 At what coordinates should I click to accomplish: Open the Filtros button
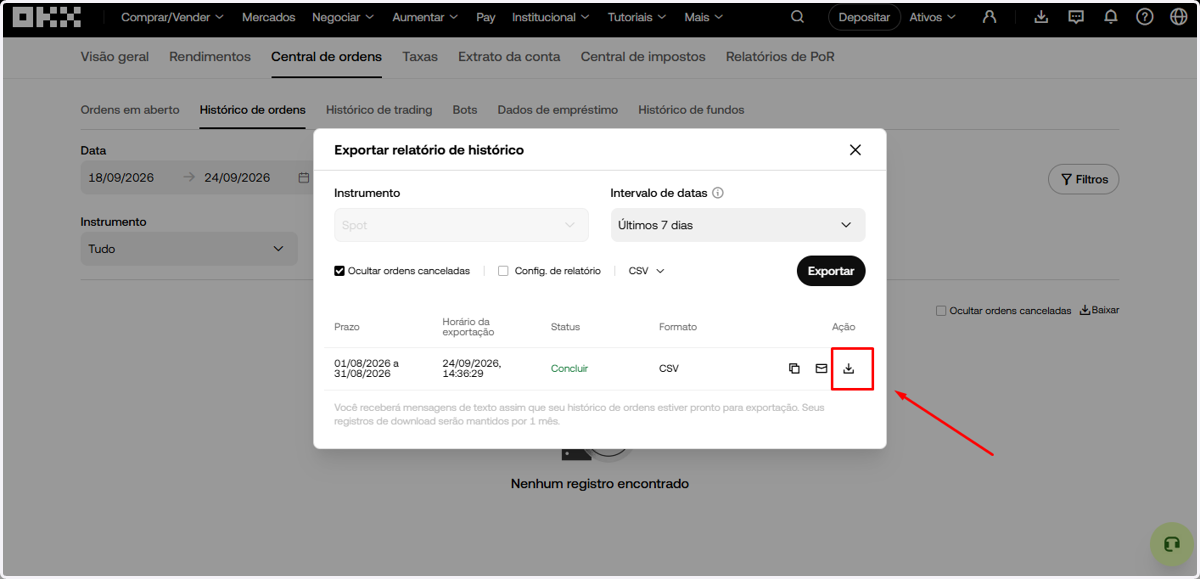(x=1084, y=180)
